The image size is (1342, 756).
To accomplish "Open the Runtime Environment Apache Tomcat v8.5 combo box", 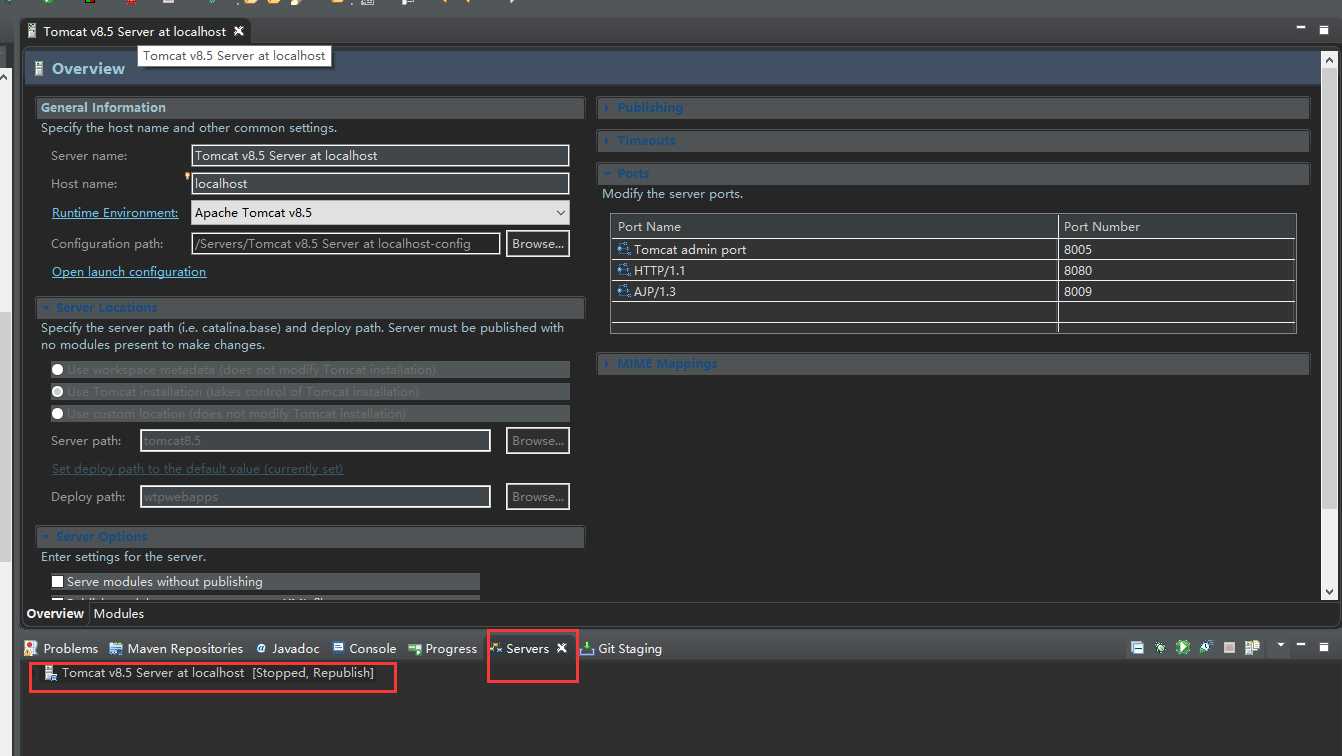I will coord(380,212).
